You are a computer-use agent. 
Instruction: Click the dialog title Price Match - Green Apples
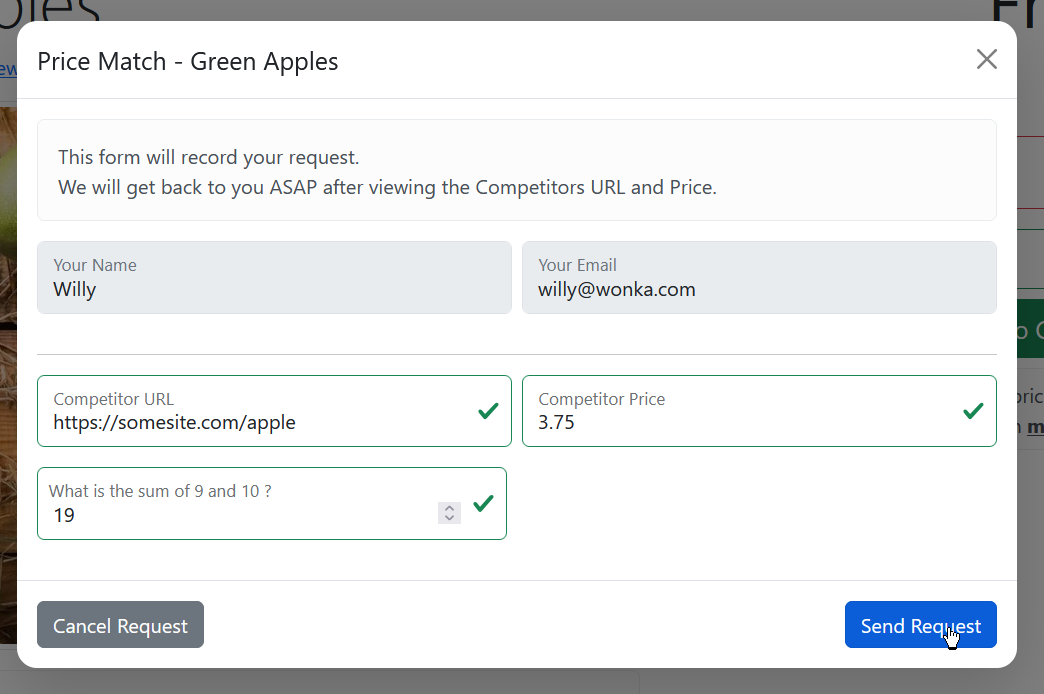tap(188, 61)
